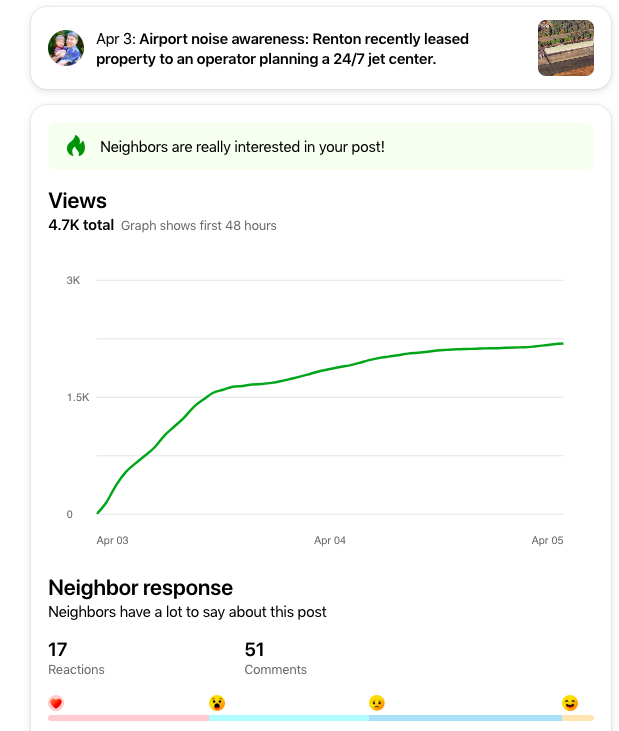Click the green flame icon
The width and height of the screenshot is (619, 731).
tap(76, 146)
